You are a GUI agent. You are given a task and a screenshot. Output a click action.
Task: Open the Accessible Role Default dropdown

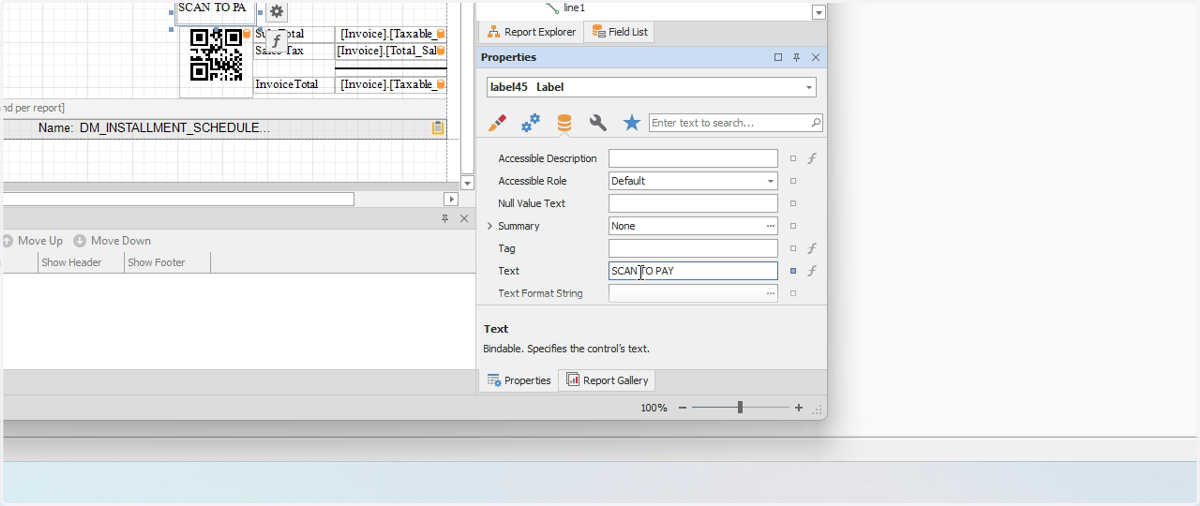(x=771, y=181)
